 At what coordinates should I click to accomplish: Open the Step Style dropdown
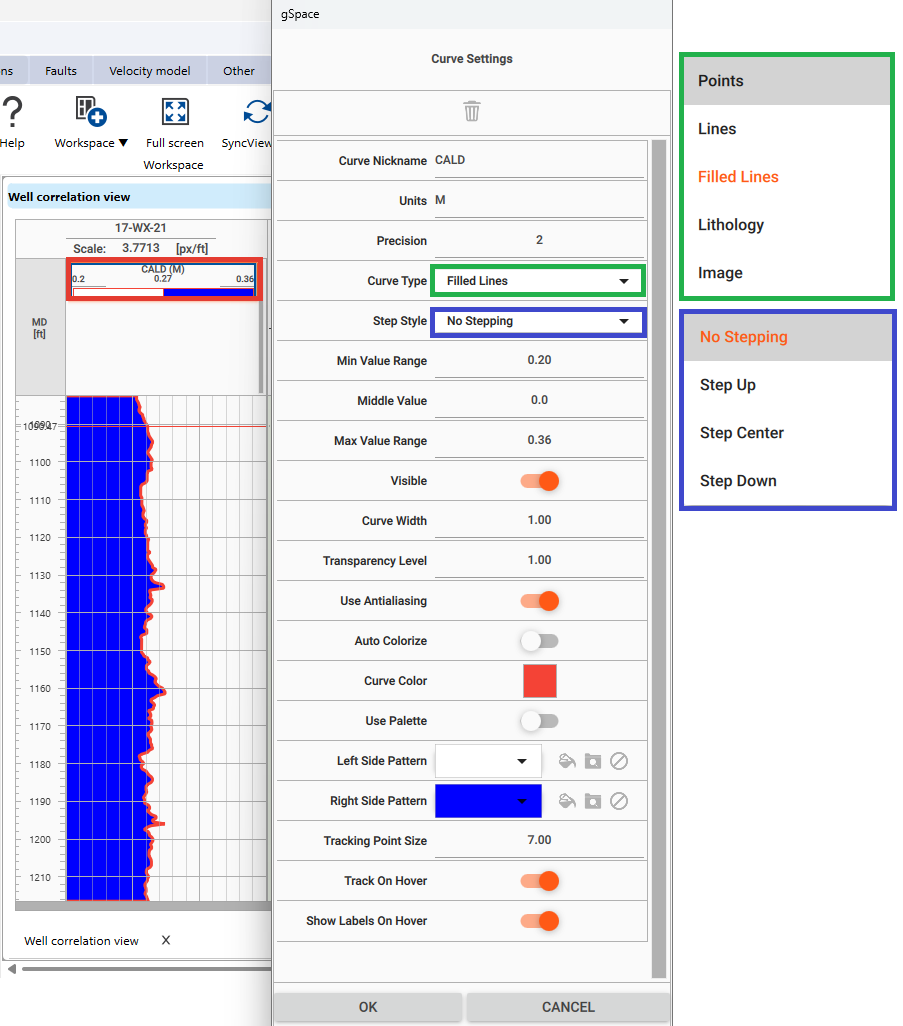537,321
